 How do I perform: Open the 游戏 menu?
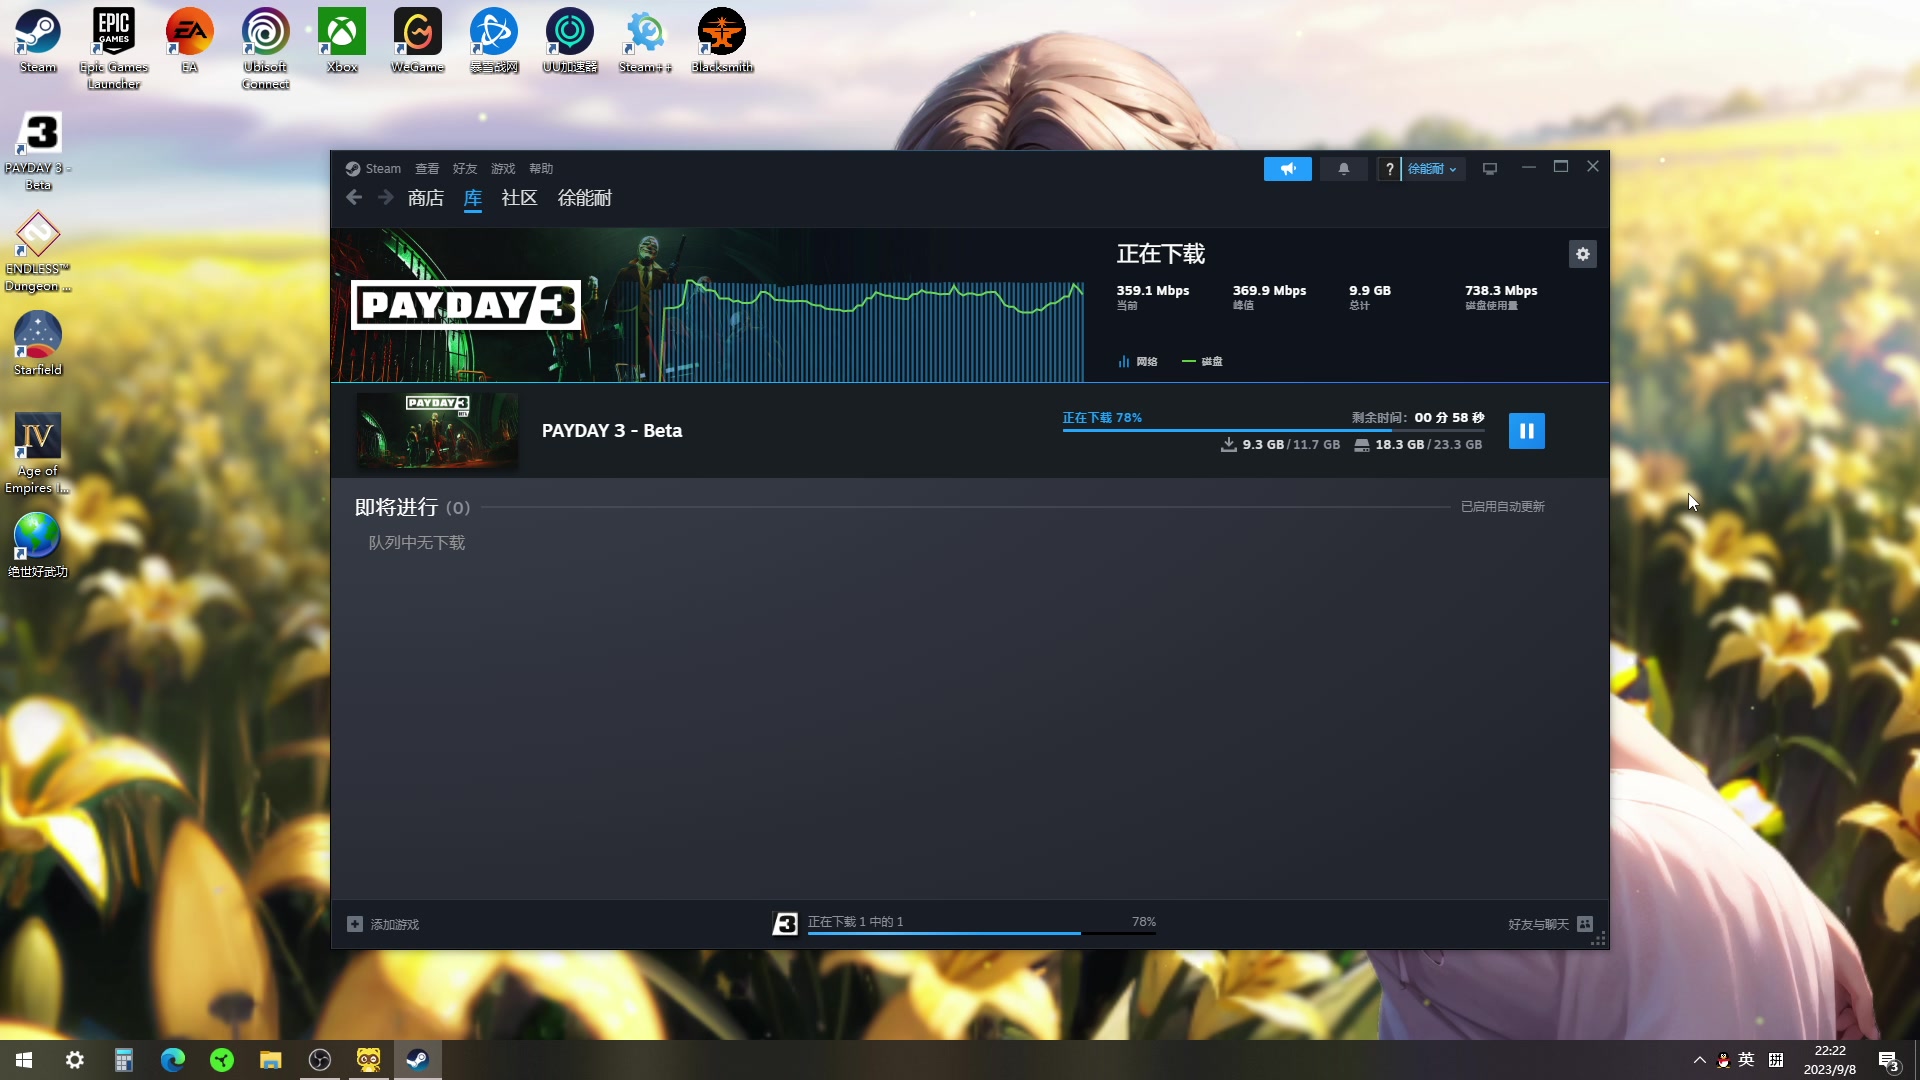(x=503, y=169)
